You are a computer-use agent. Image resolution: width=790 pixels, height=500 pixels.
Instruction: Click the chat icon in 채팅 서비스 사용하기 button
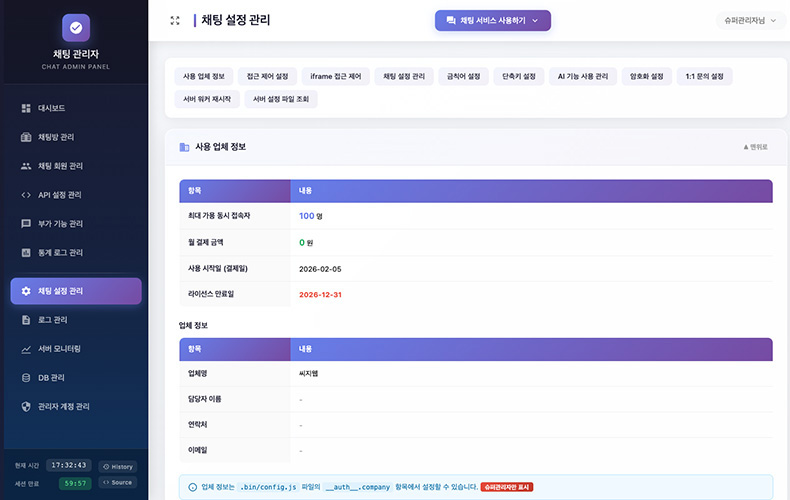(x=451, y=21)
